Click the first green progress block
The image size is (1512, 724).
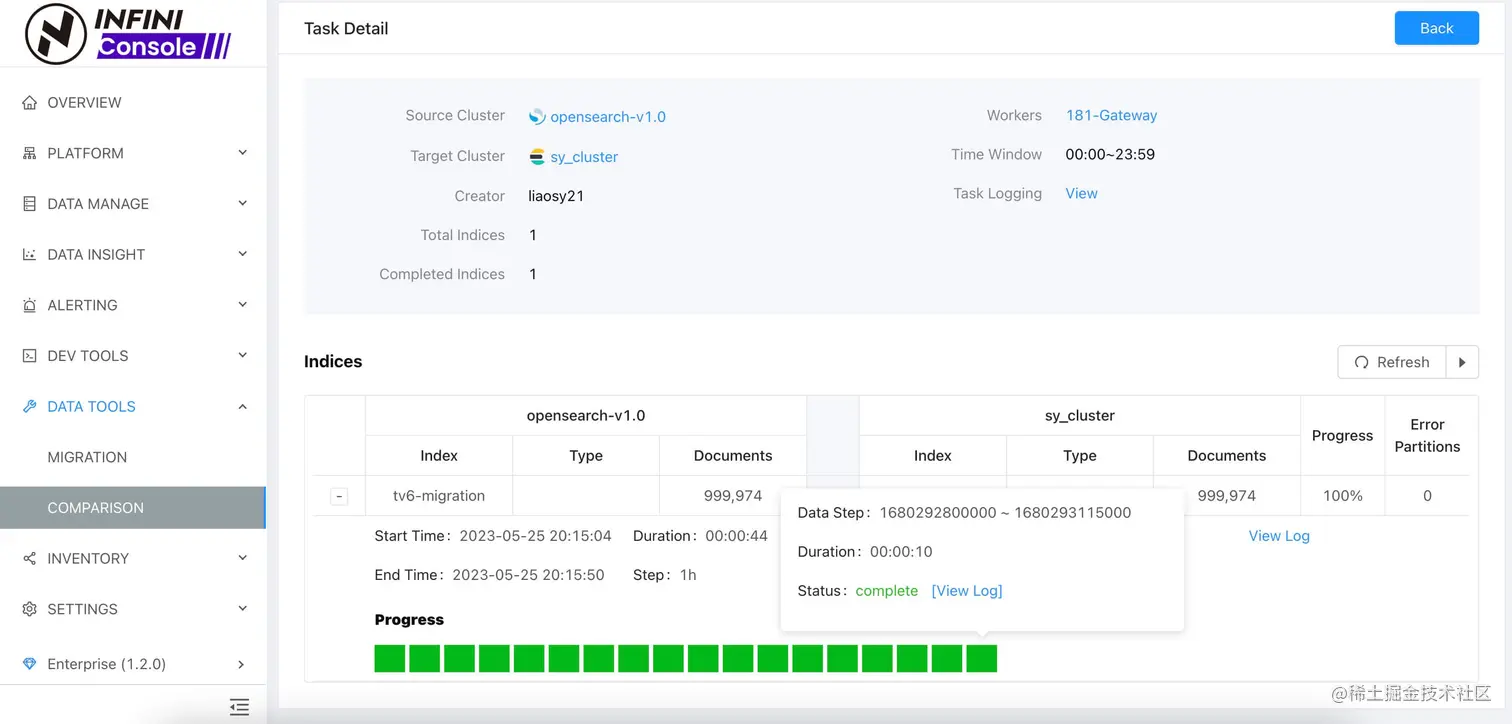click(390, 658)
